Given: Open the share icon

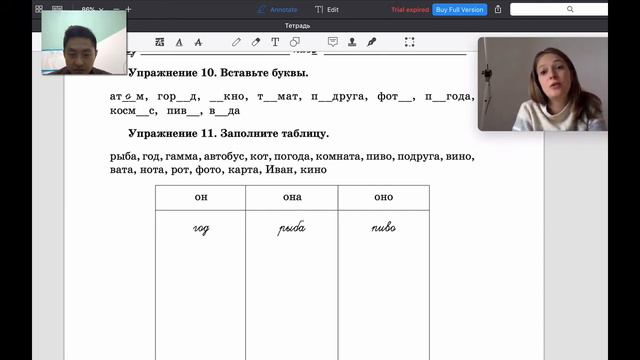Looking at the screenshot, I should [498, 9].
